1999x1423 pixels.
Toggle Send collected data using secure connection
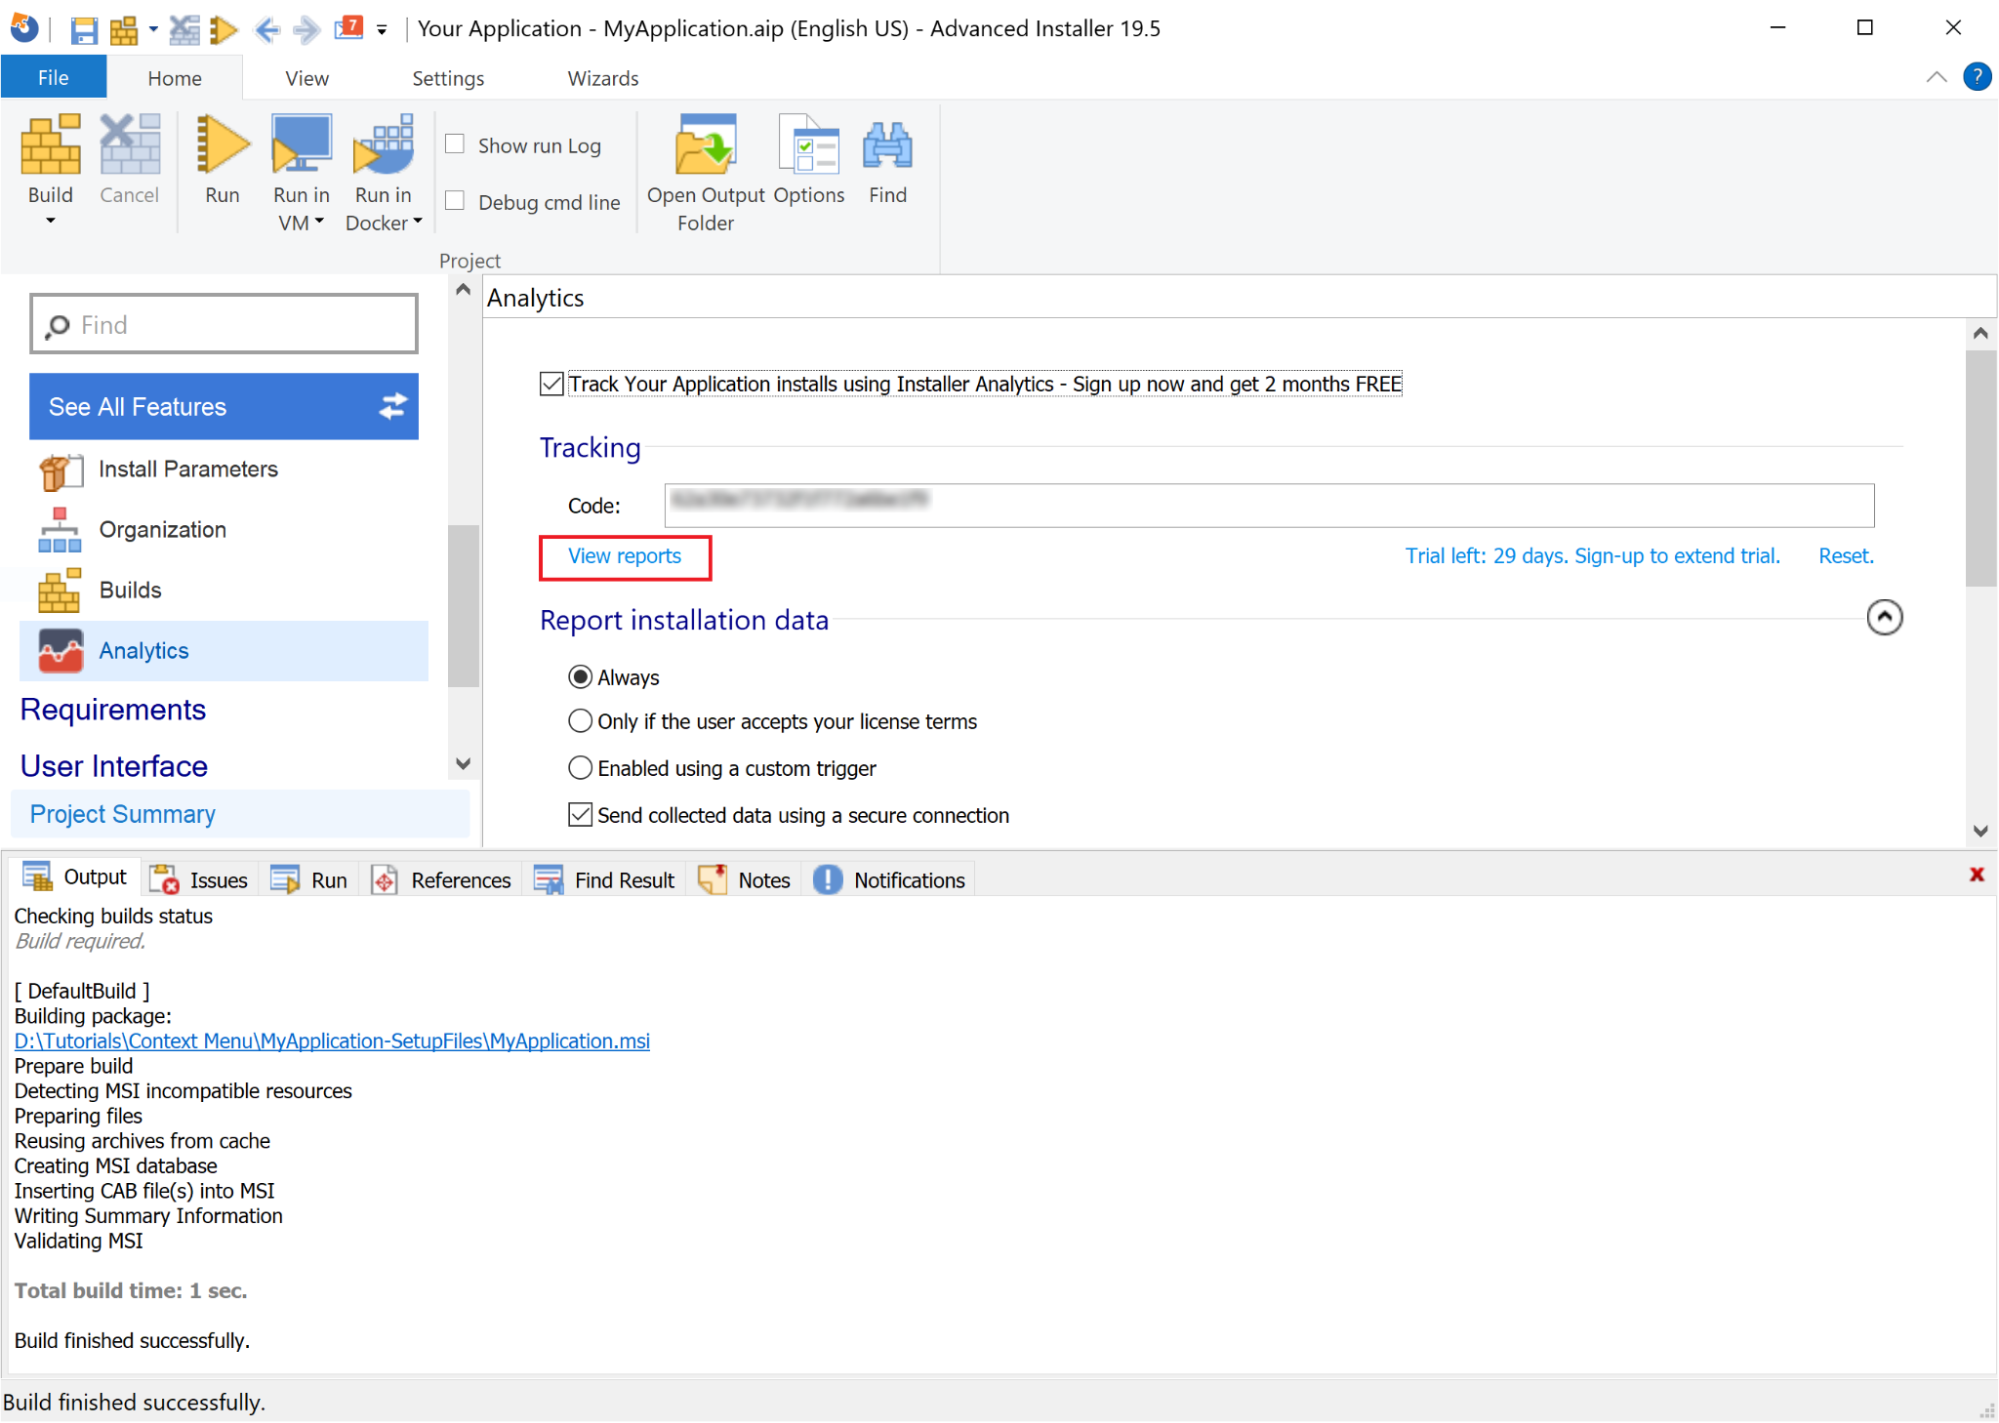(x=580, y=816)
